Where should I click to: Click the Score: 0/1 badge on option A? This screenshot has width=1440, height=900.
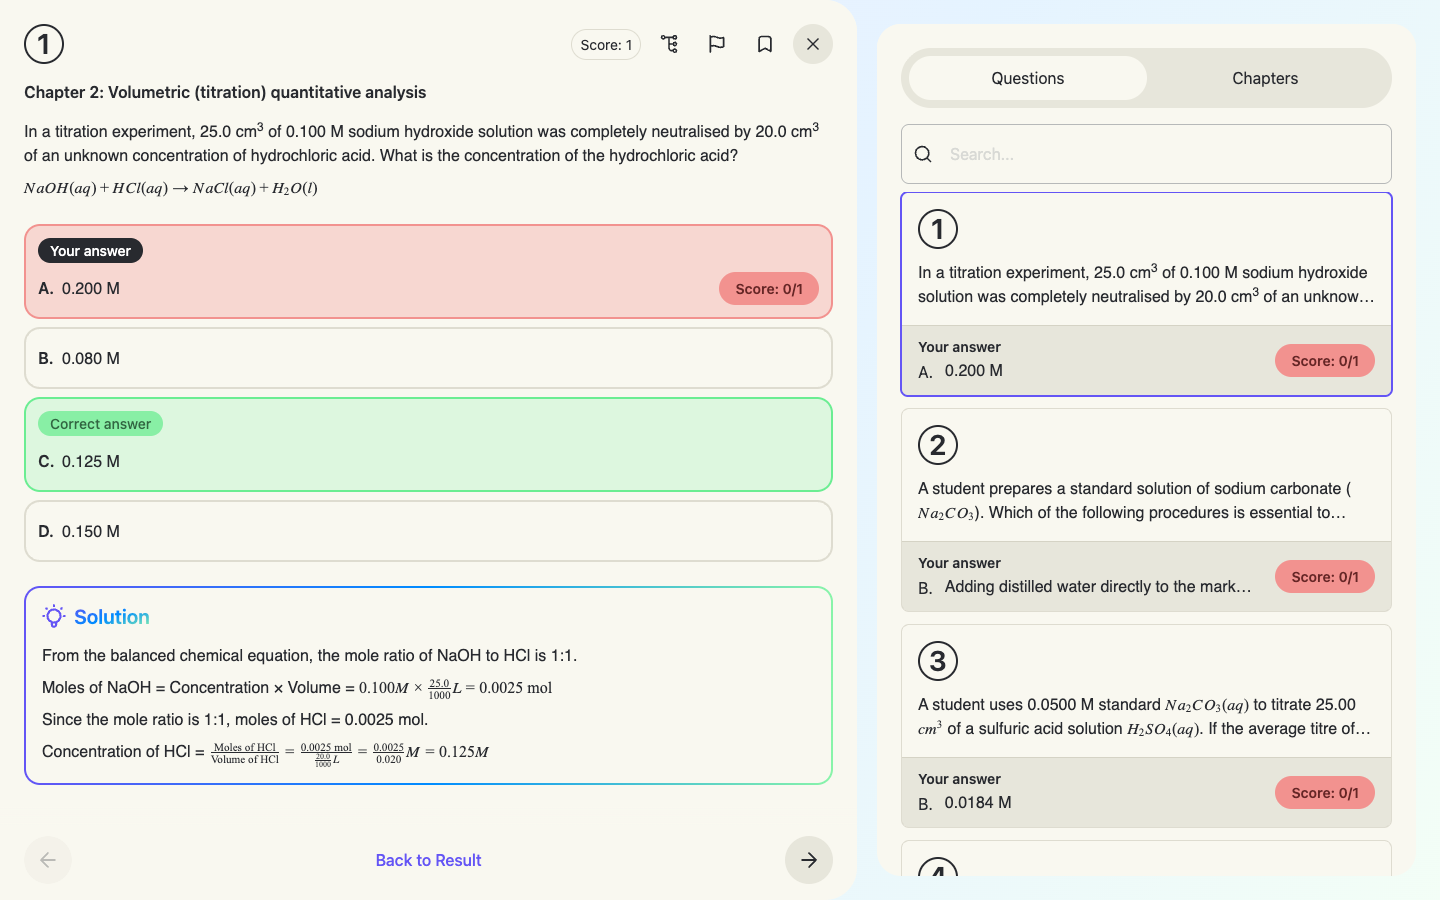(x=769, y=289)
